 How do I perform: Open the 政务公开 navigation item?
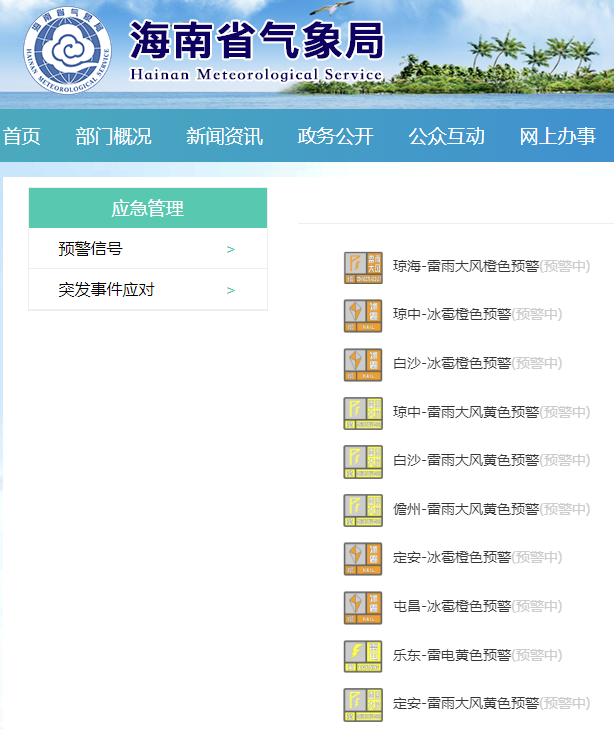click(336, 136)
